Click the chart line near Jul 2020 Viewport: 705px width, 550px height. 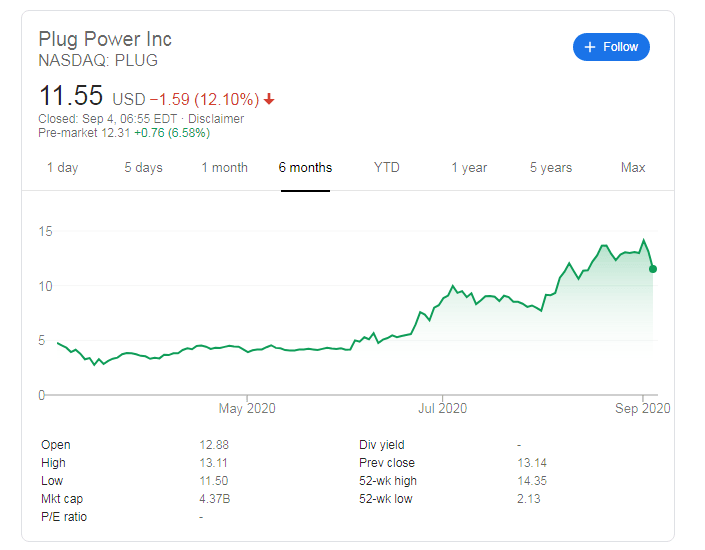pyautogui.click(x=441, y=296)
